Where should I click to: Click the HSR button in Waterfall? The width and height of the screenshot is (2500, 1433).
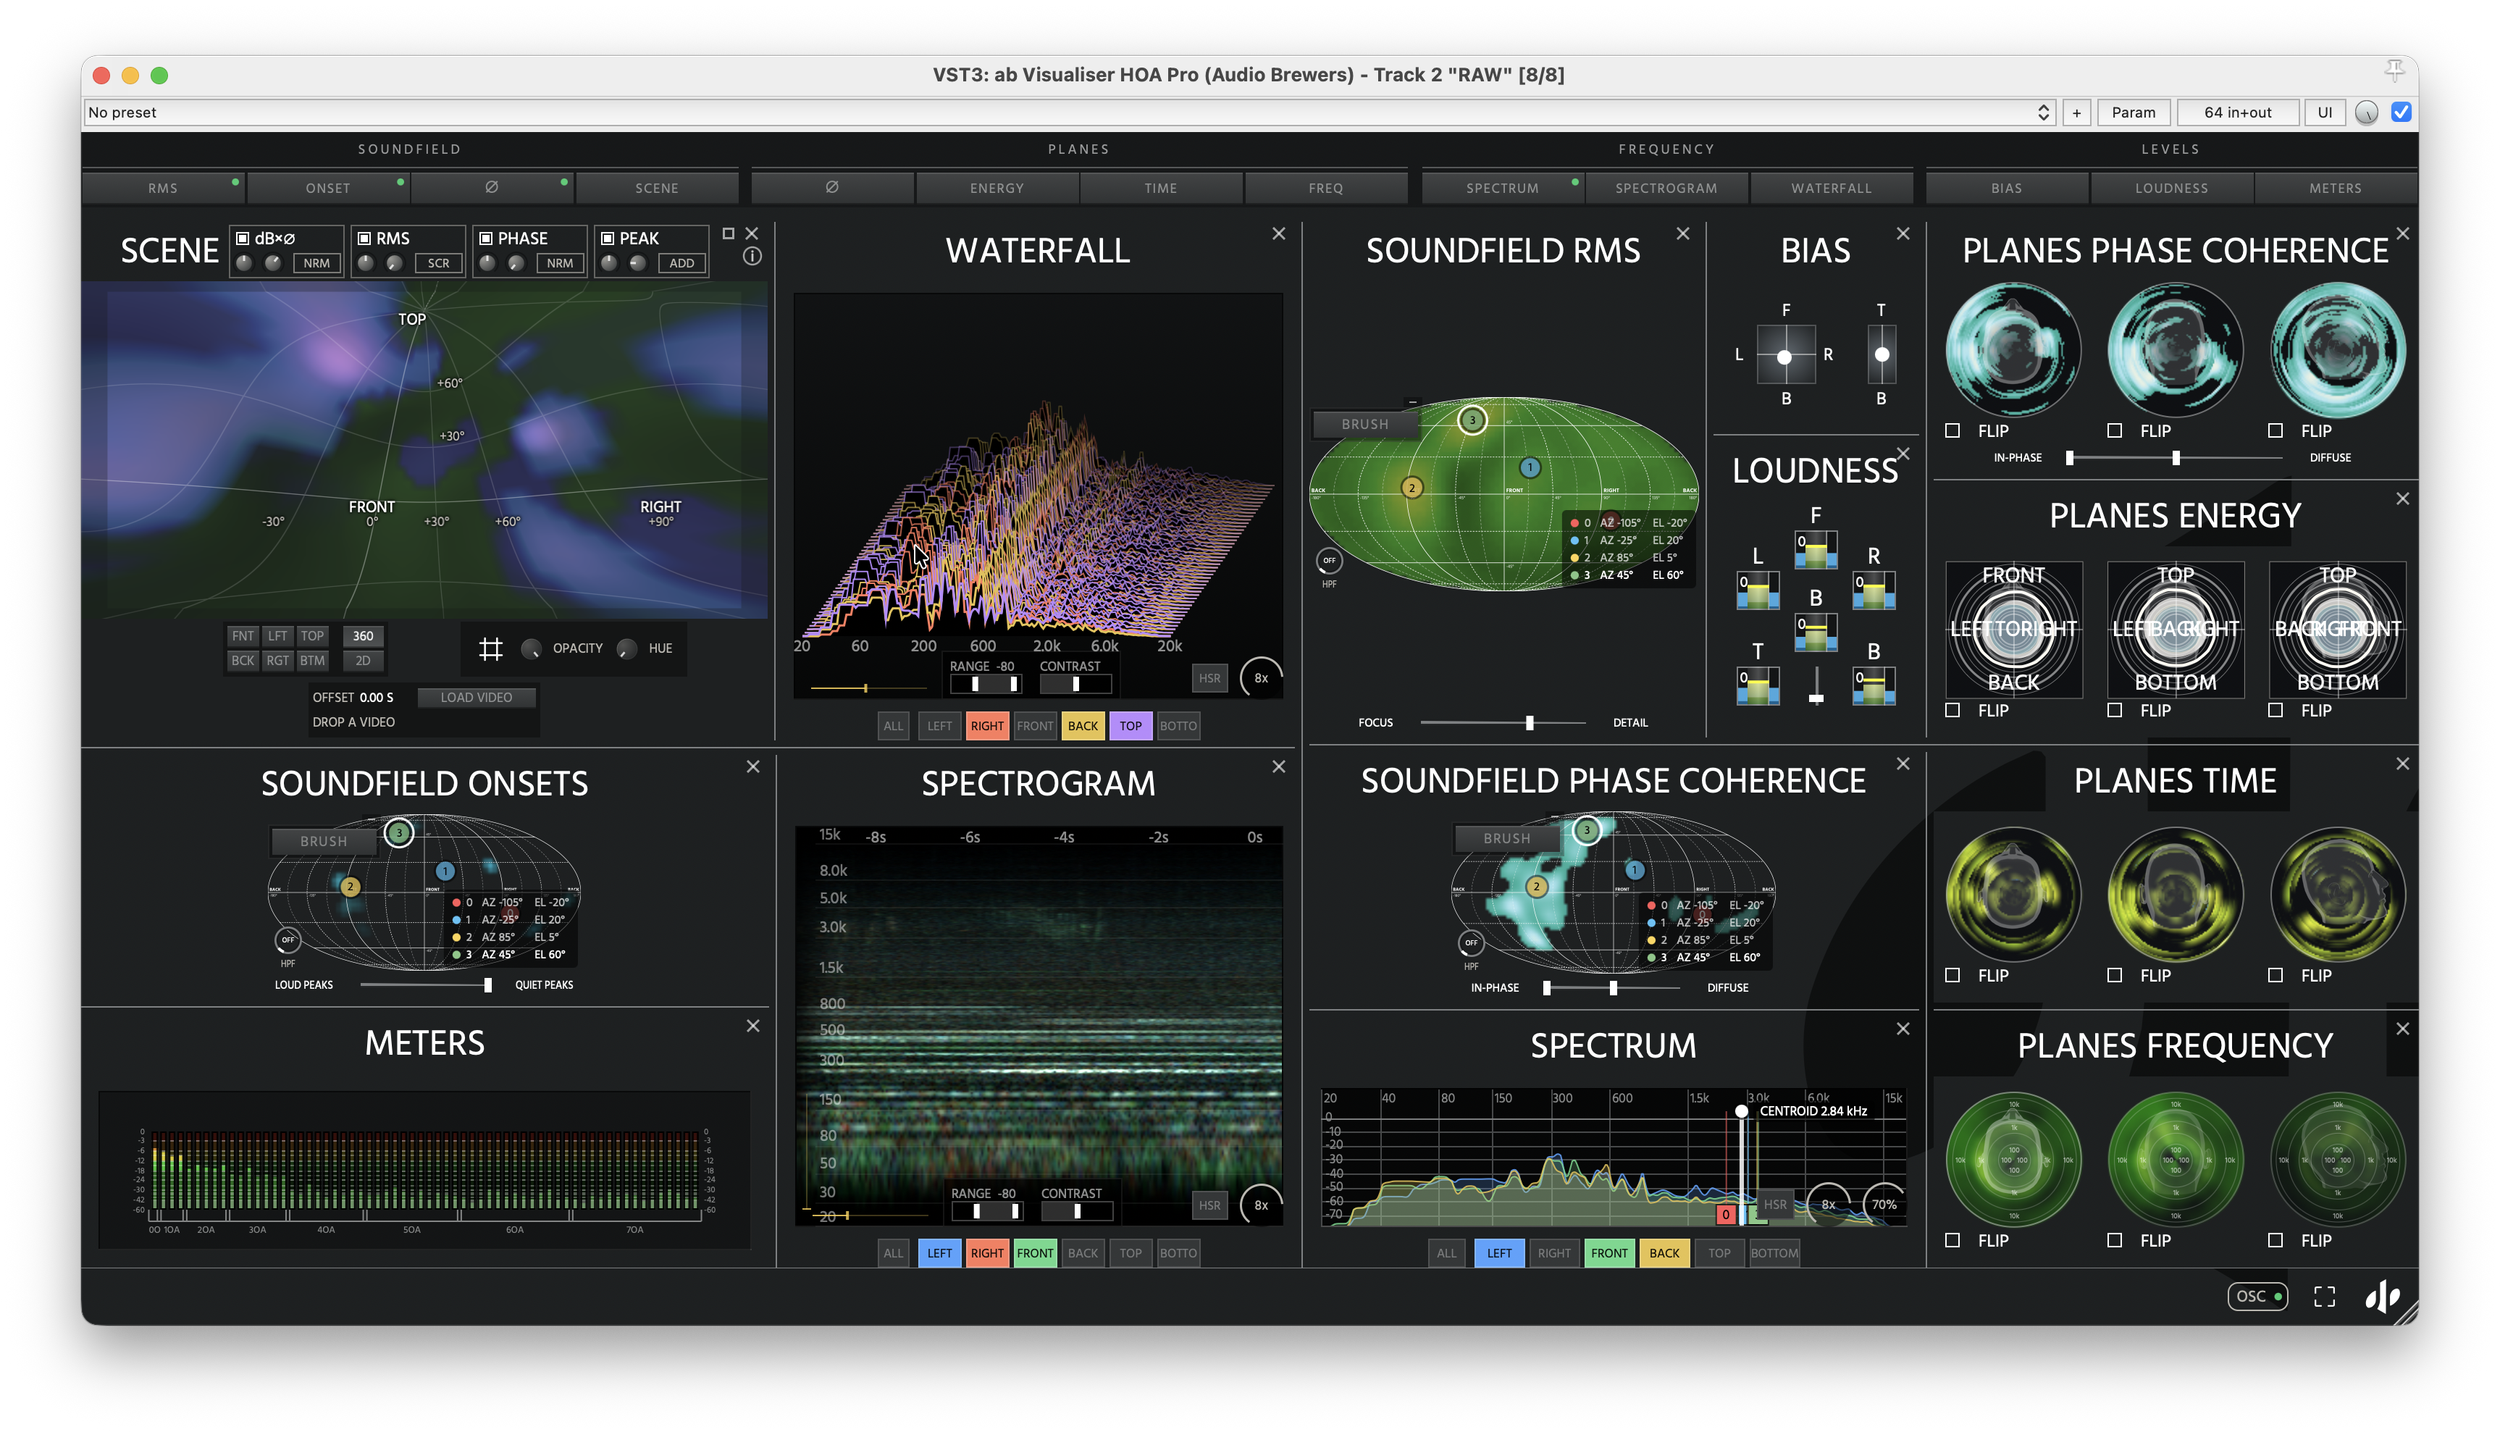1209,678
